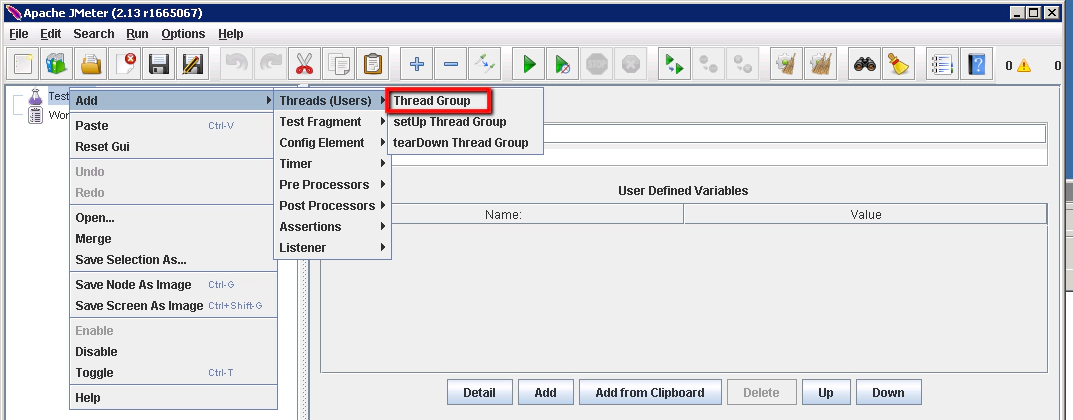This screenshot has height=420, width=1073.
Task: Expand the Pre Processors submenu
Action: click(x=332, y=185)
